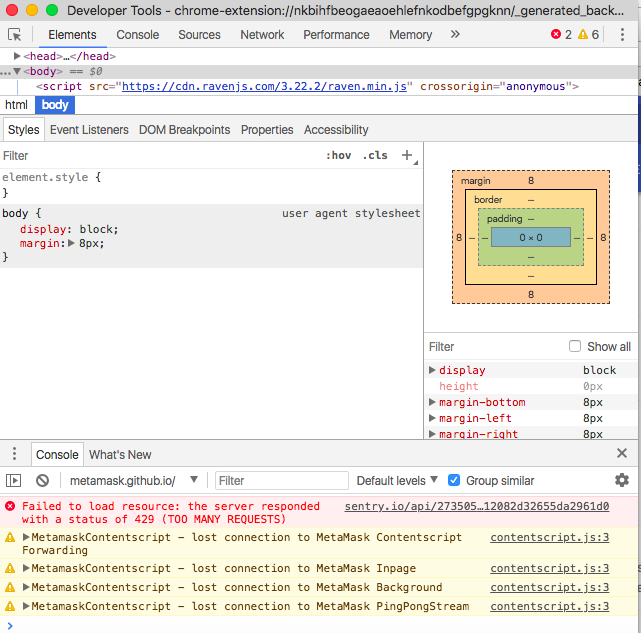
Task: Open the Network tab
Action: [262, 35]
